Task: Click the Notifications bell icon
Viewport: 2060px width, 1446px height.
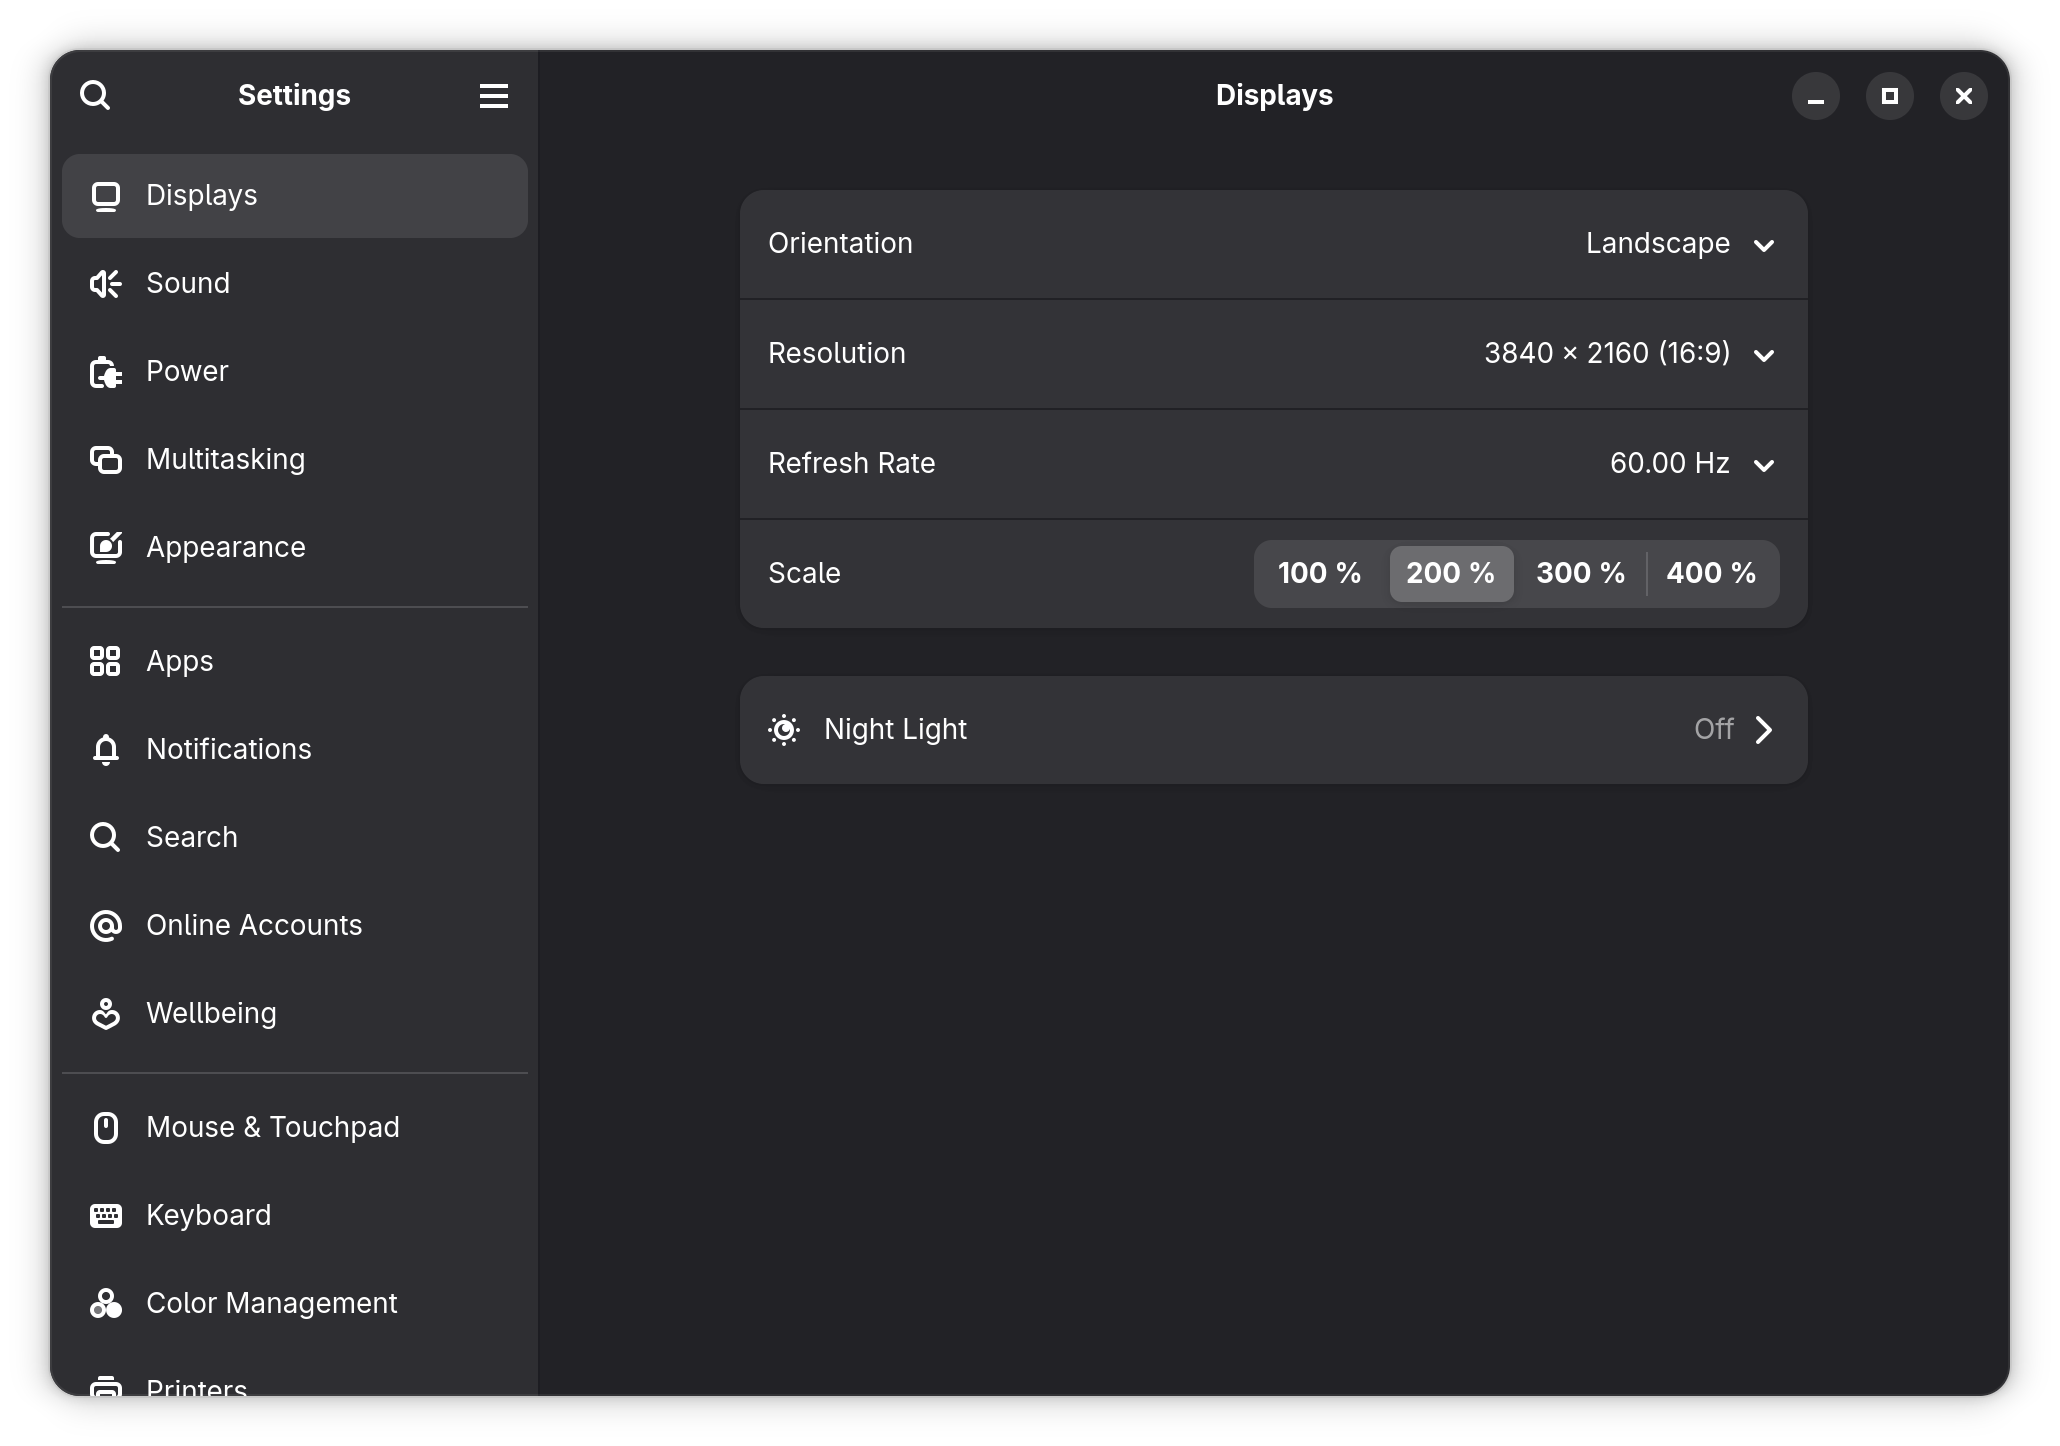Action: pos(106,749)
